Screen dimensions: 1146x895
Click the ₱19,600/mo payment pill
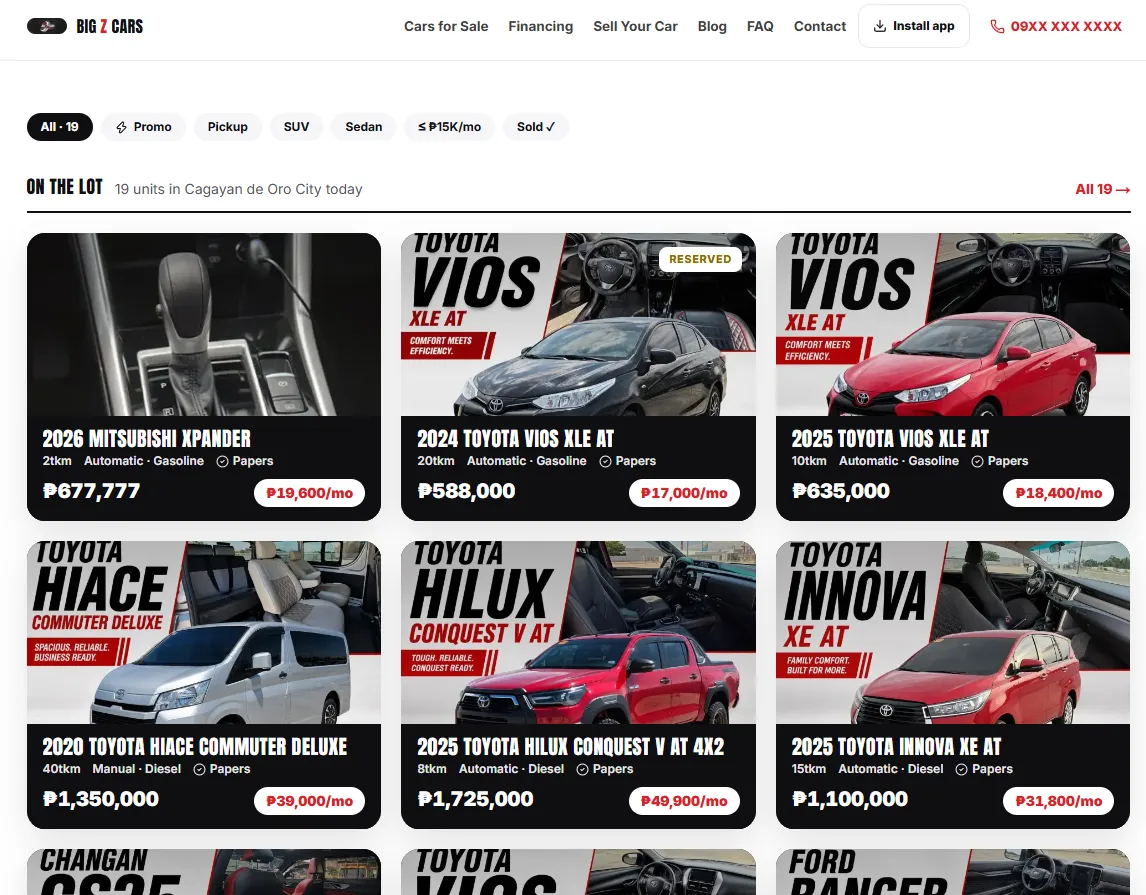coord(309,493)
